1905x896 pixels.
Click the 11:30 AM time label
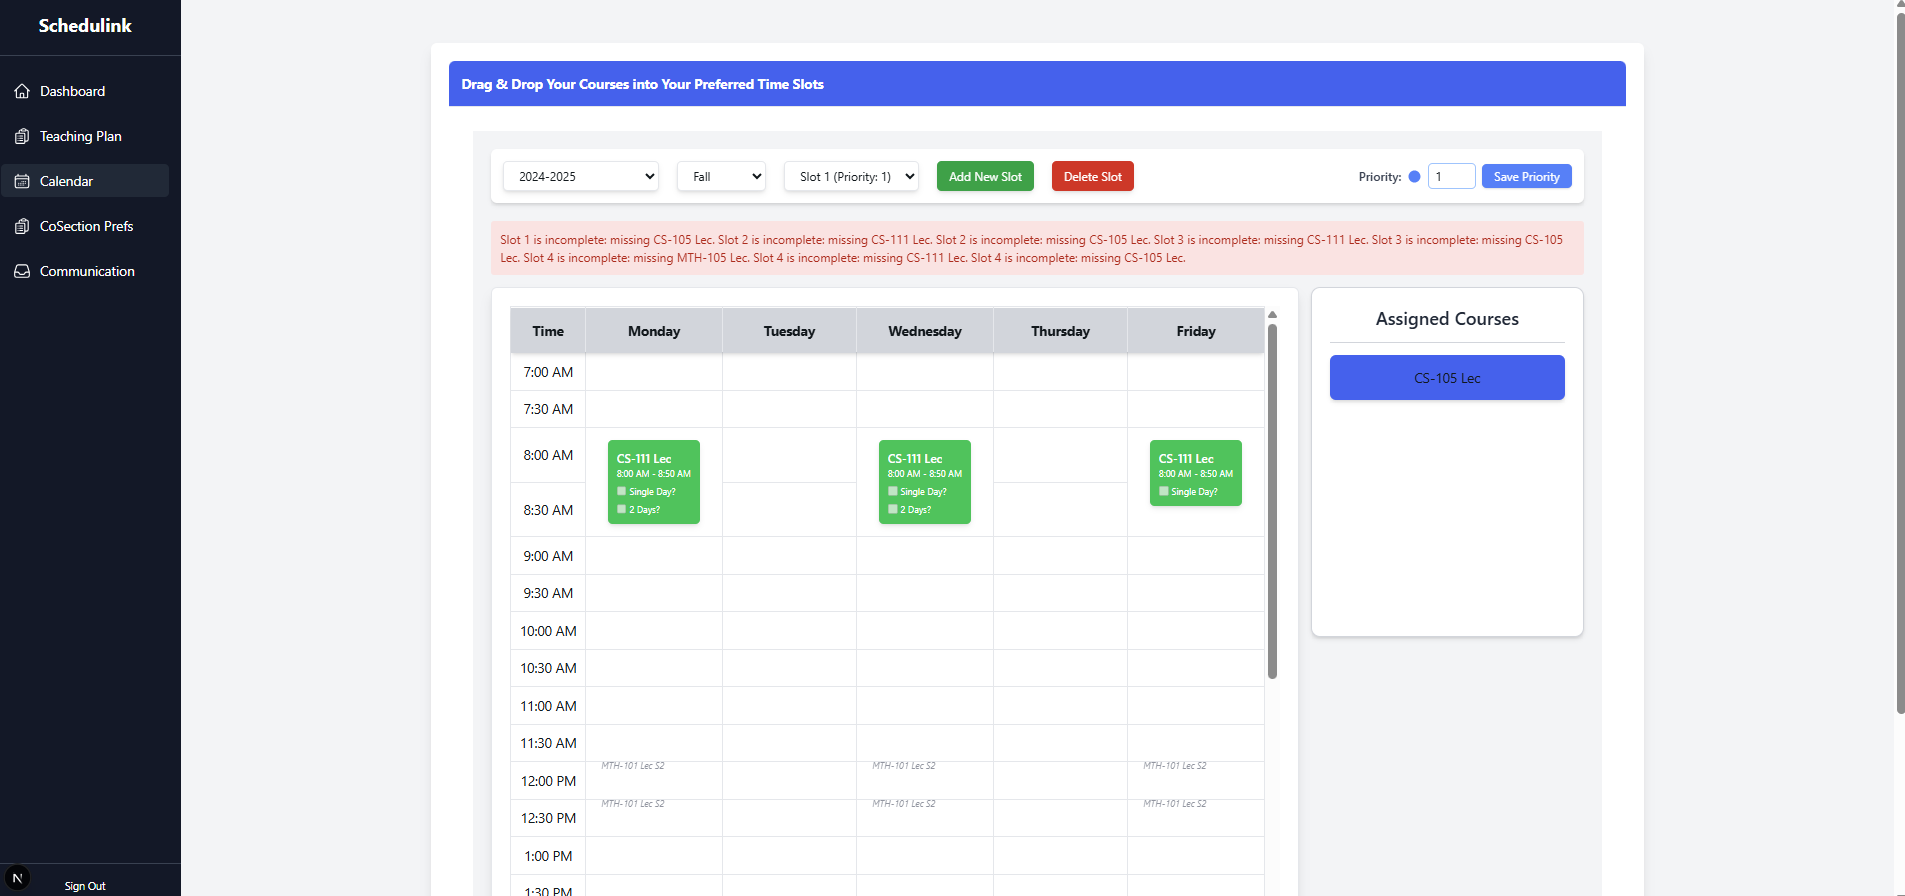[548, 743]
